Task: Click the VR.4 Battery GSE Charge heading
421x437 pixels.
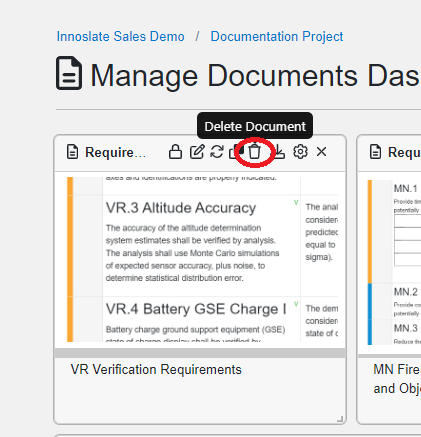Action: click(196, 309)
